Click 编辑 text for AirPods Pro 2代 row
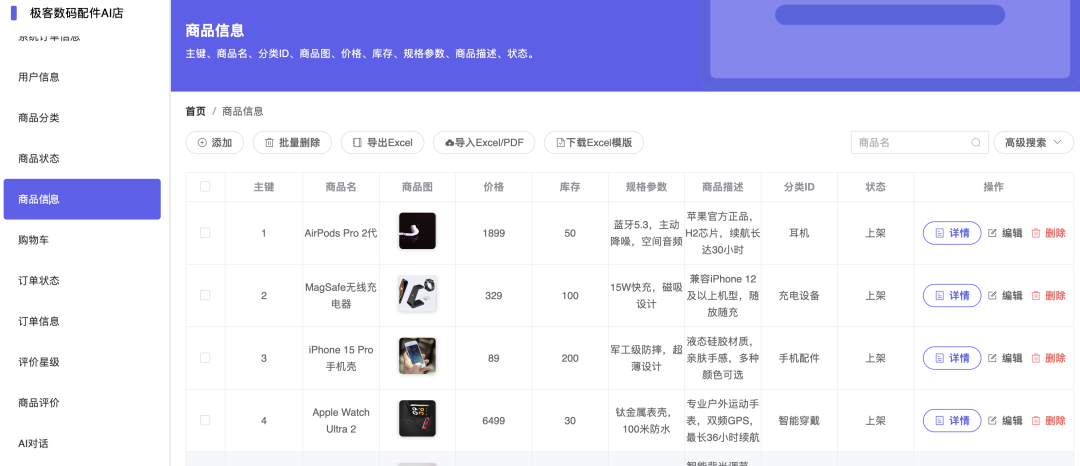 (1012, 233)
